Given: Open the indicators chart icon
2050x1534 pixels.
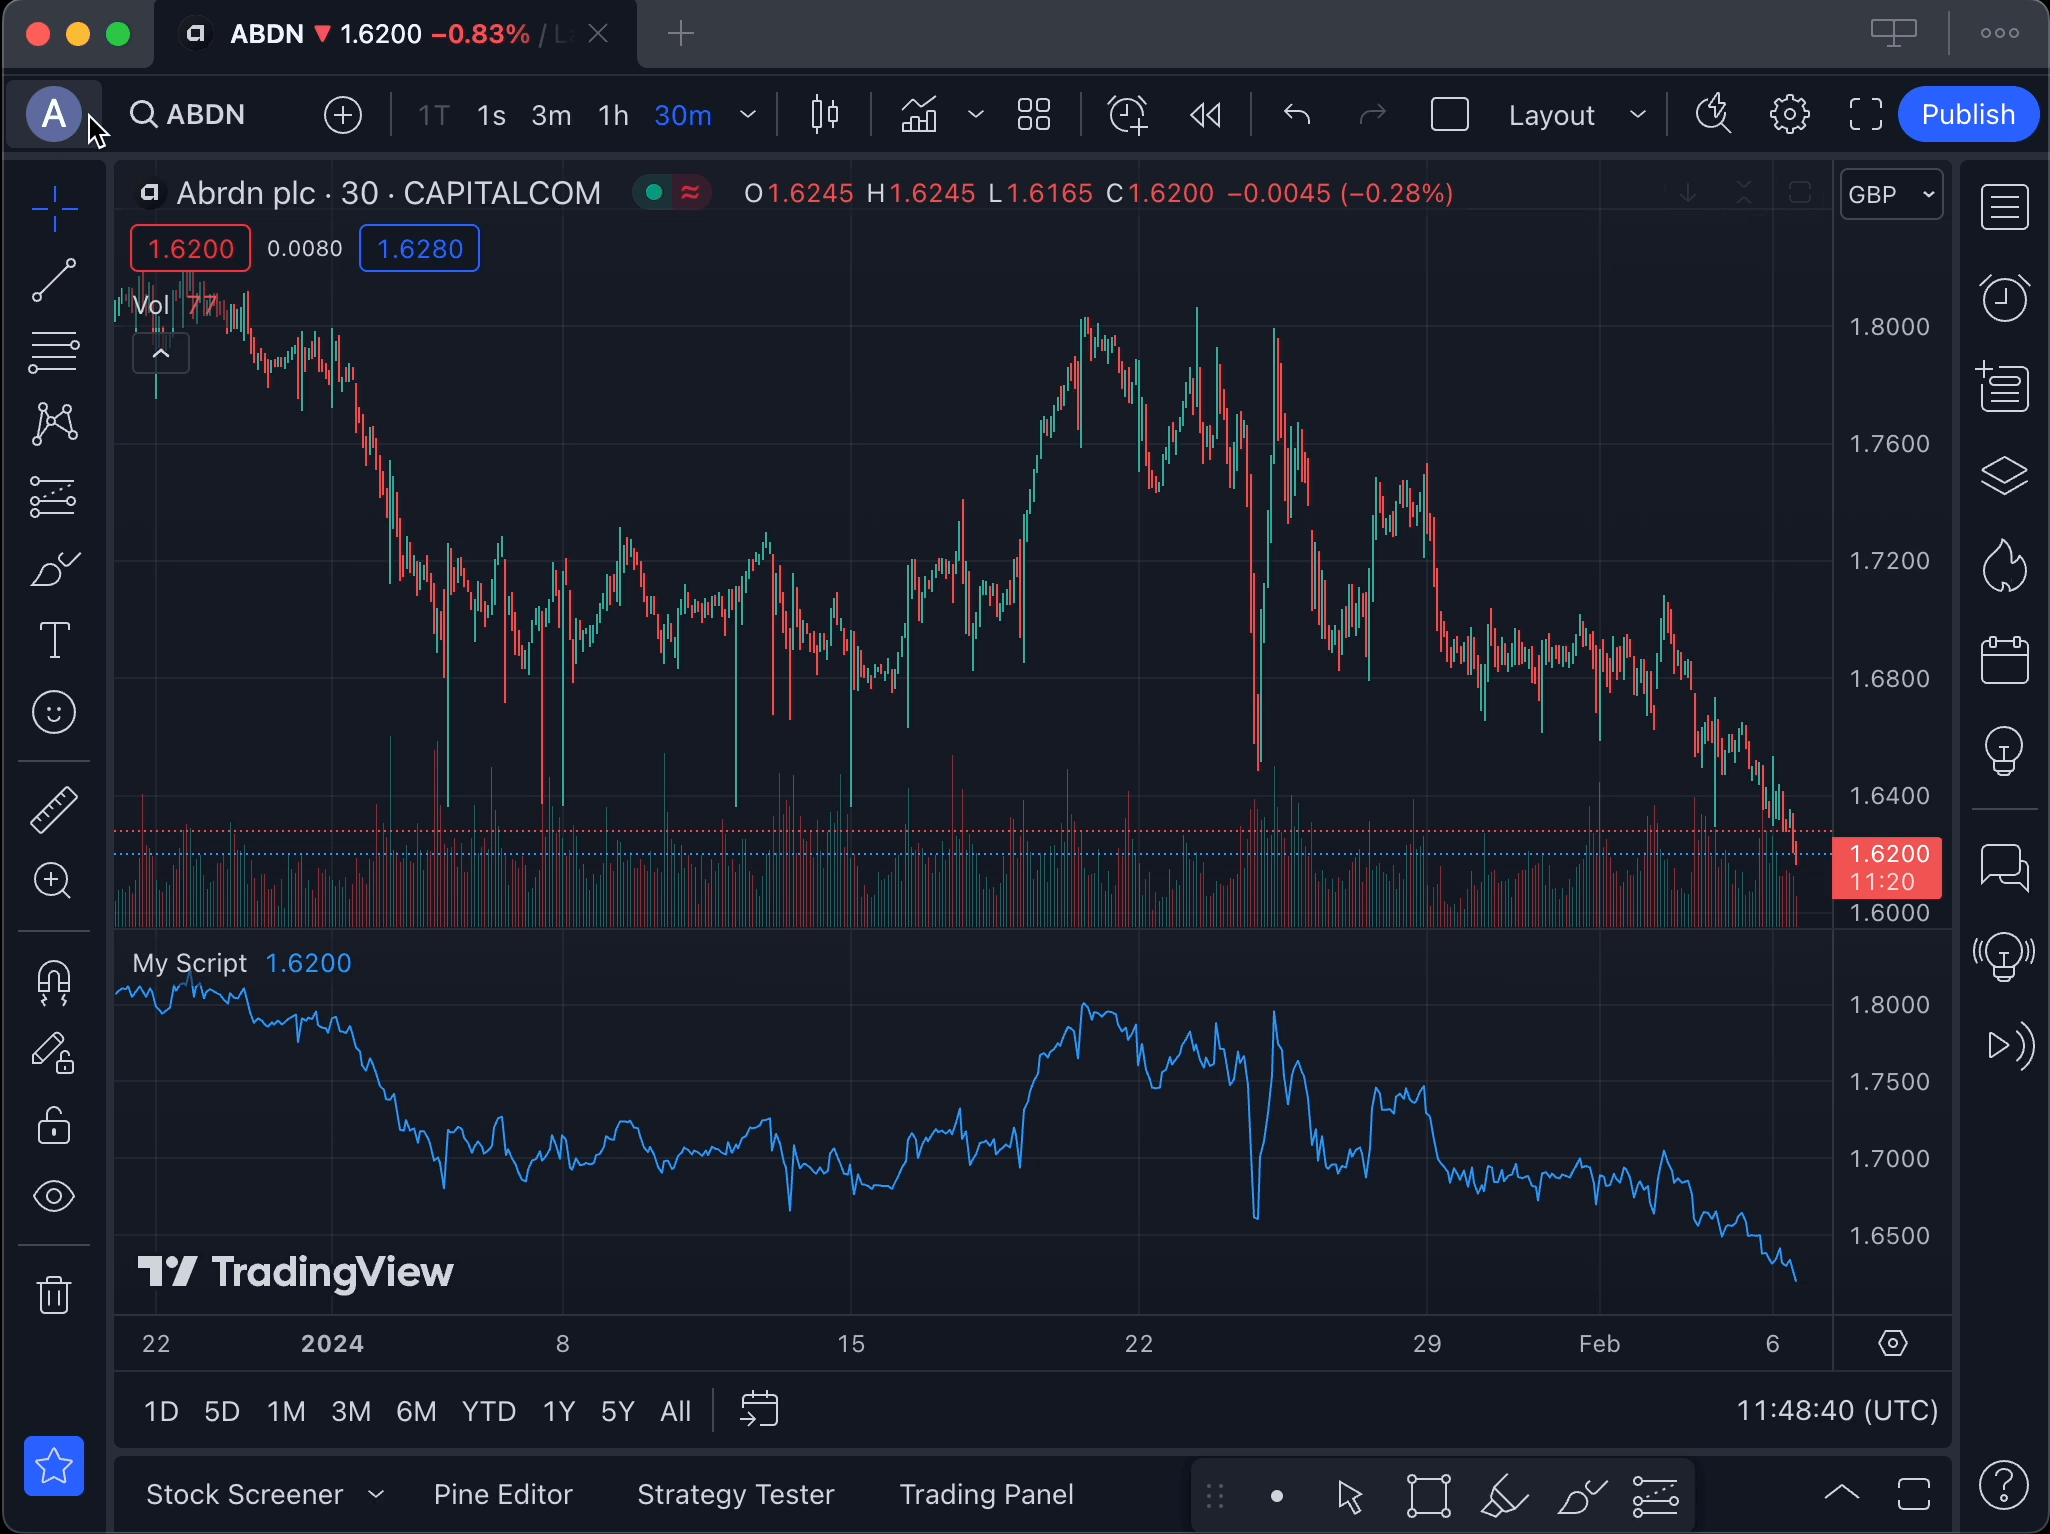Looking at the screenshot, I should [x=919, y=115].
